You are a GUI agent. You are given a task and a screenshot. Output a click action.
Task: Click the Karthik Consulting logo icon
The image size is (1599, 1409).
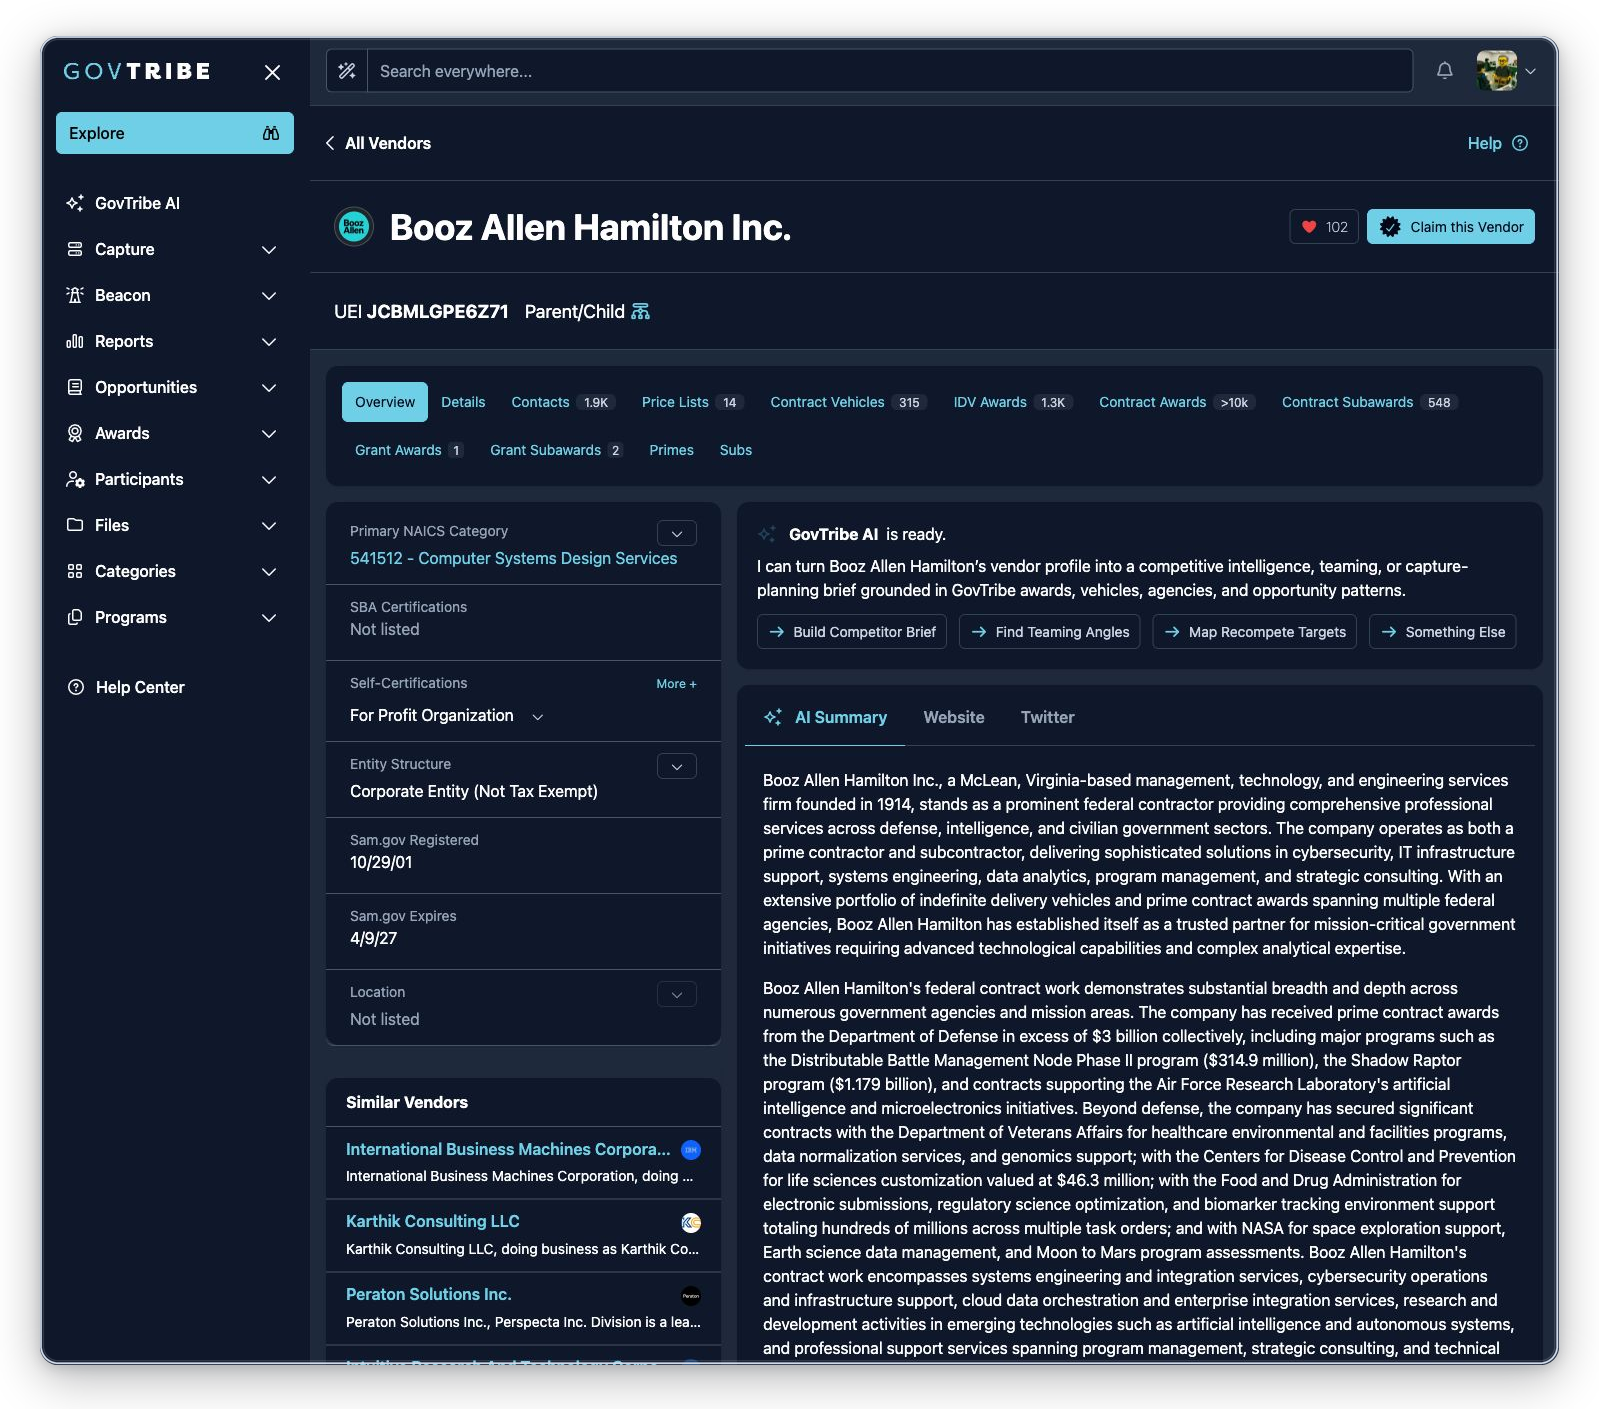(691, 1222)
